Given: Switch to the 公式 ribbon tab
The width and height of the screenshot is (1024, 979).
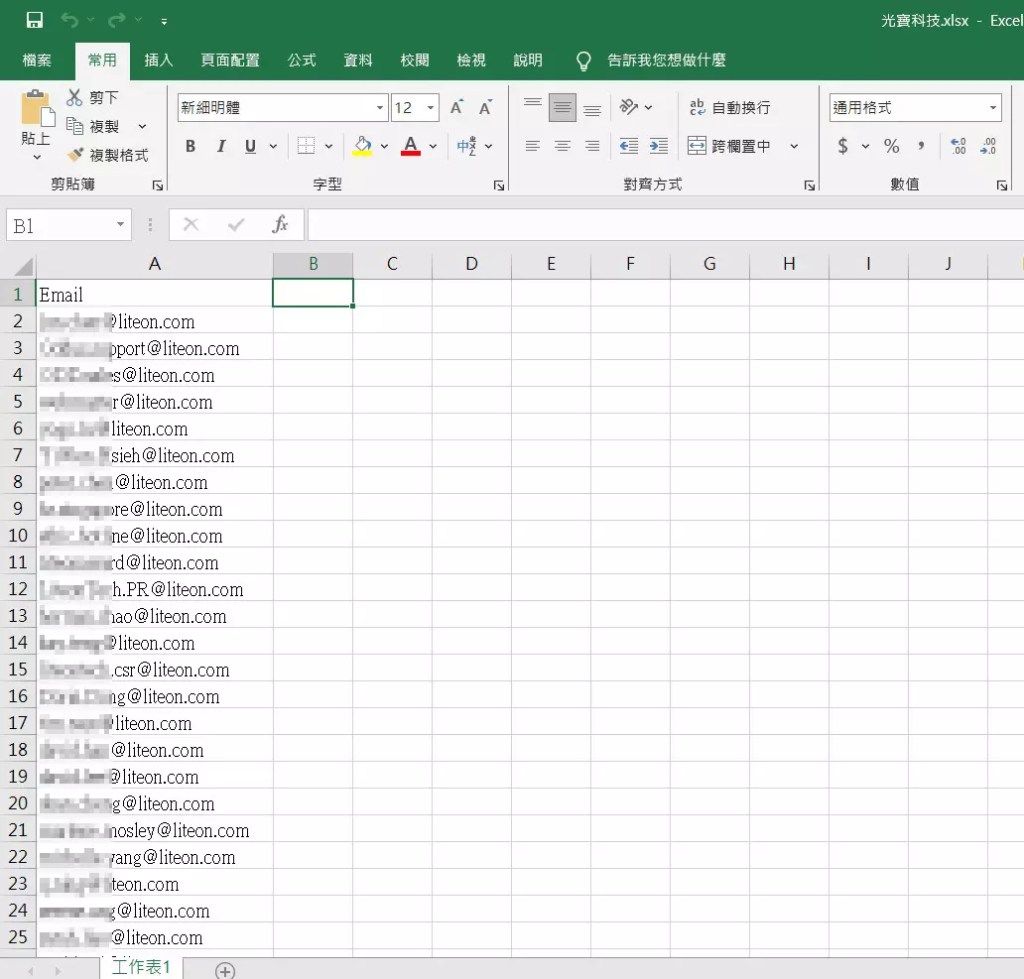Looking at the screenshot, I should point(301,60).
